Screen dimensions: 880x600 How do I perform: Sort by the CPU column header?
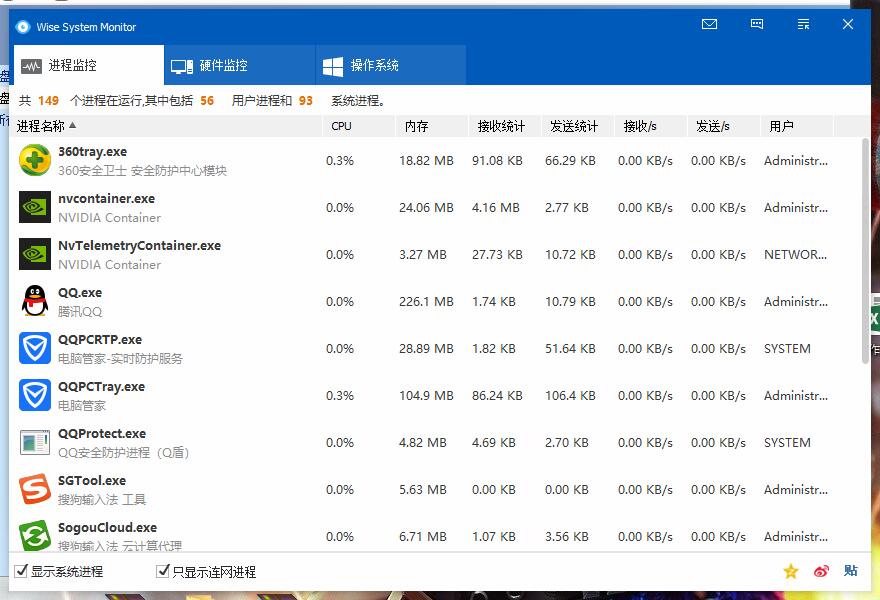(342, 126)
